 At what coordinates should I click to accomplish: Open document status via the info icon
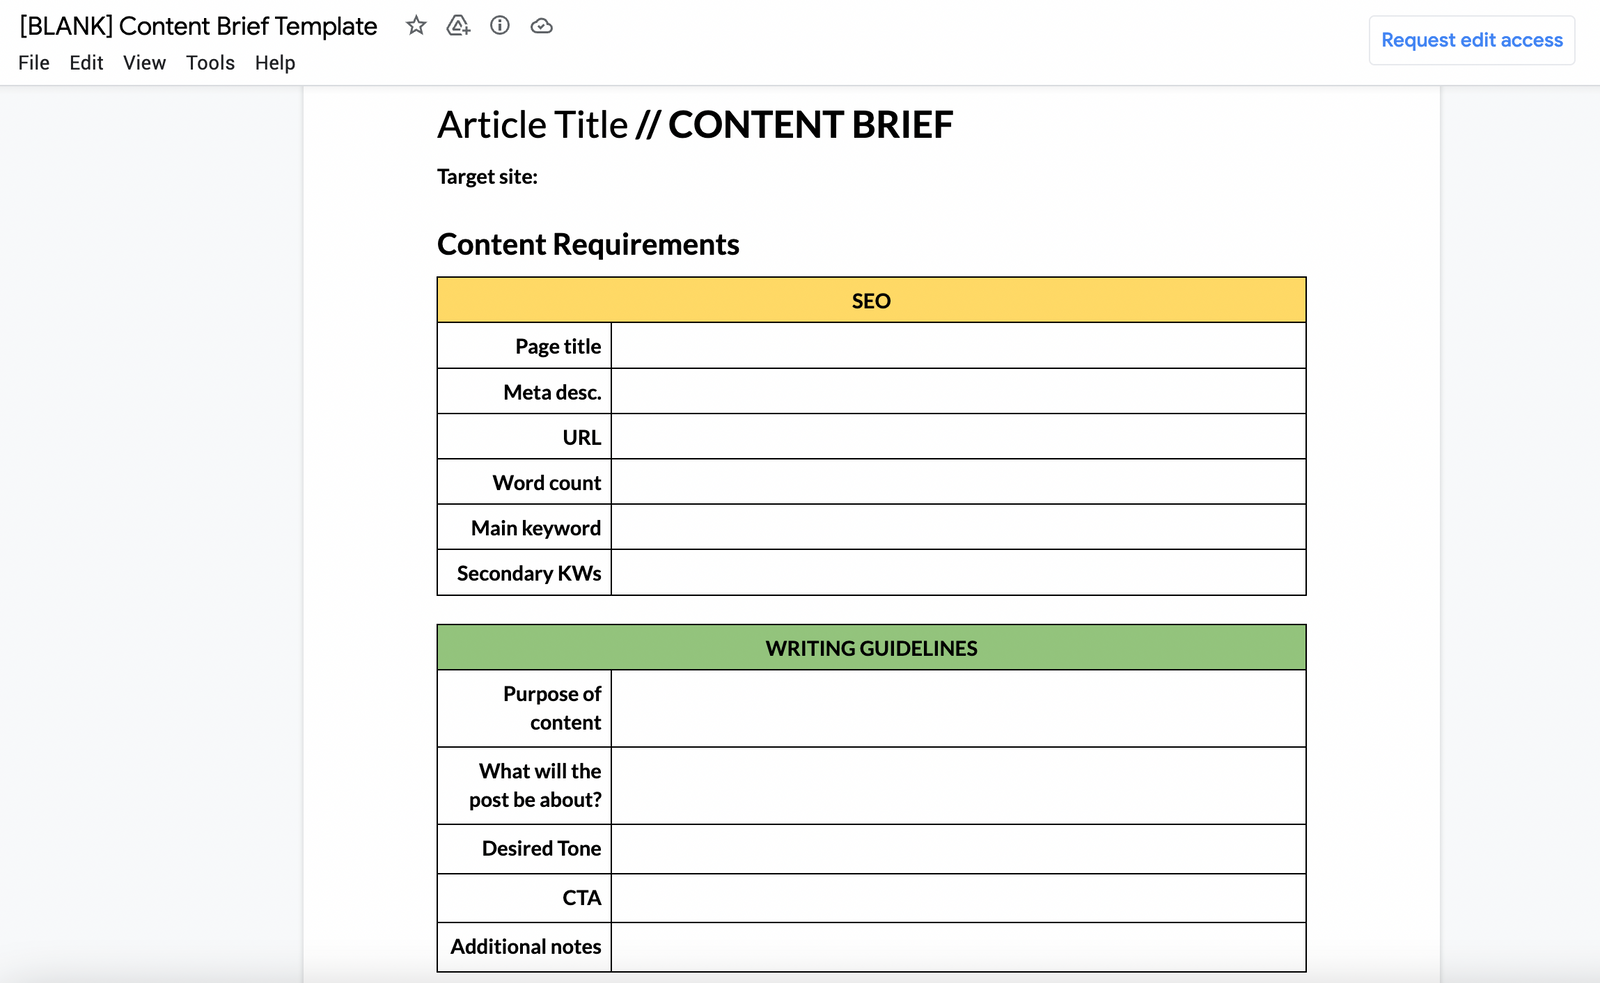point(499,26)
